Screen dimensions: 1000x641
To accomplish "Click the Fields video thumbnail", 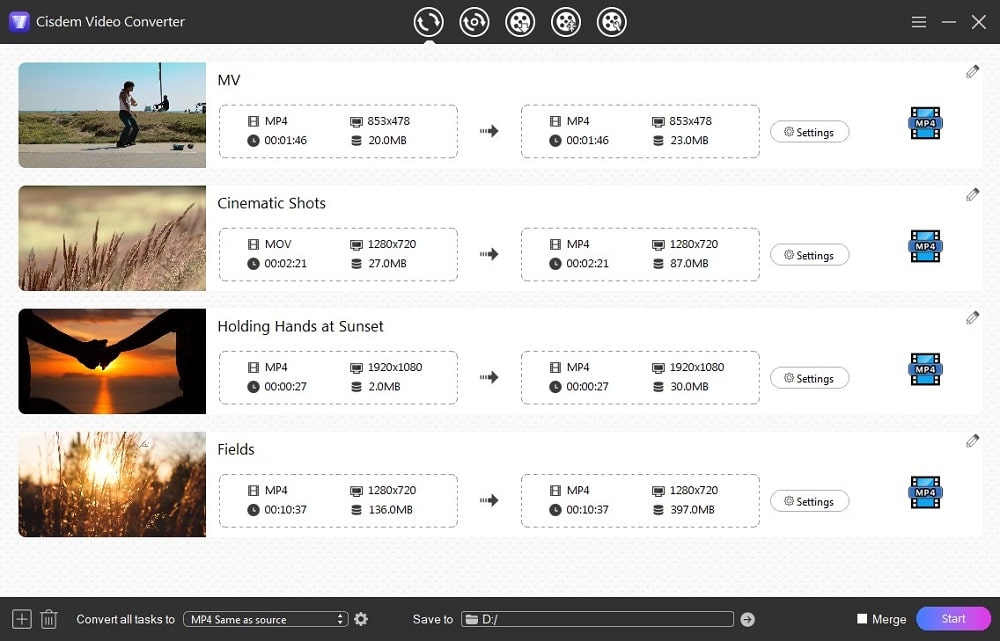I will point(111,485).
